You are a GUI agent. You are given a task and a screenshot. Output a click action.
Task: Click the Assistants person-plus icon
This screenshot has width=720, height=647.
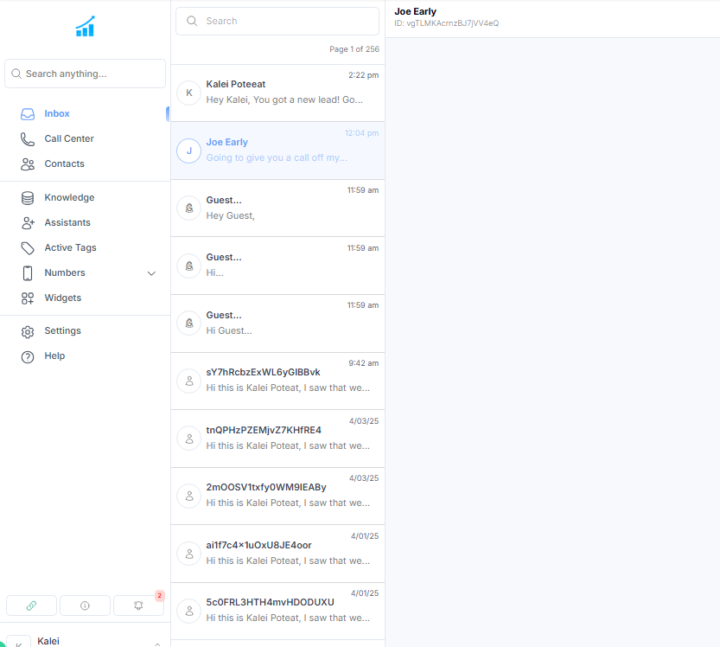click(x=28, y=223)
